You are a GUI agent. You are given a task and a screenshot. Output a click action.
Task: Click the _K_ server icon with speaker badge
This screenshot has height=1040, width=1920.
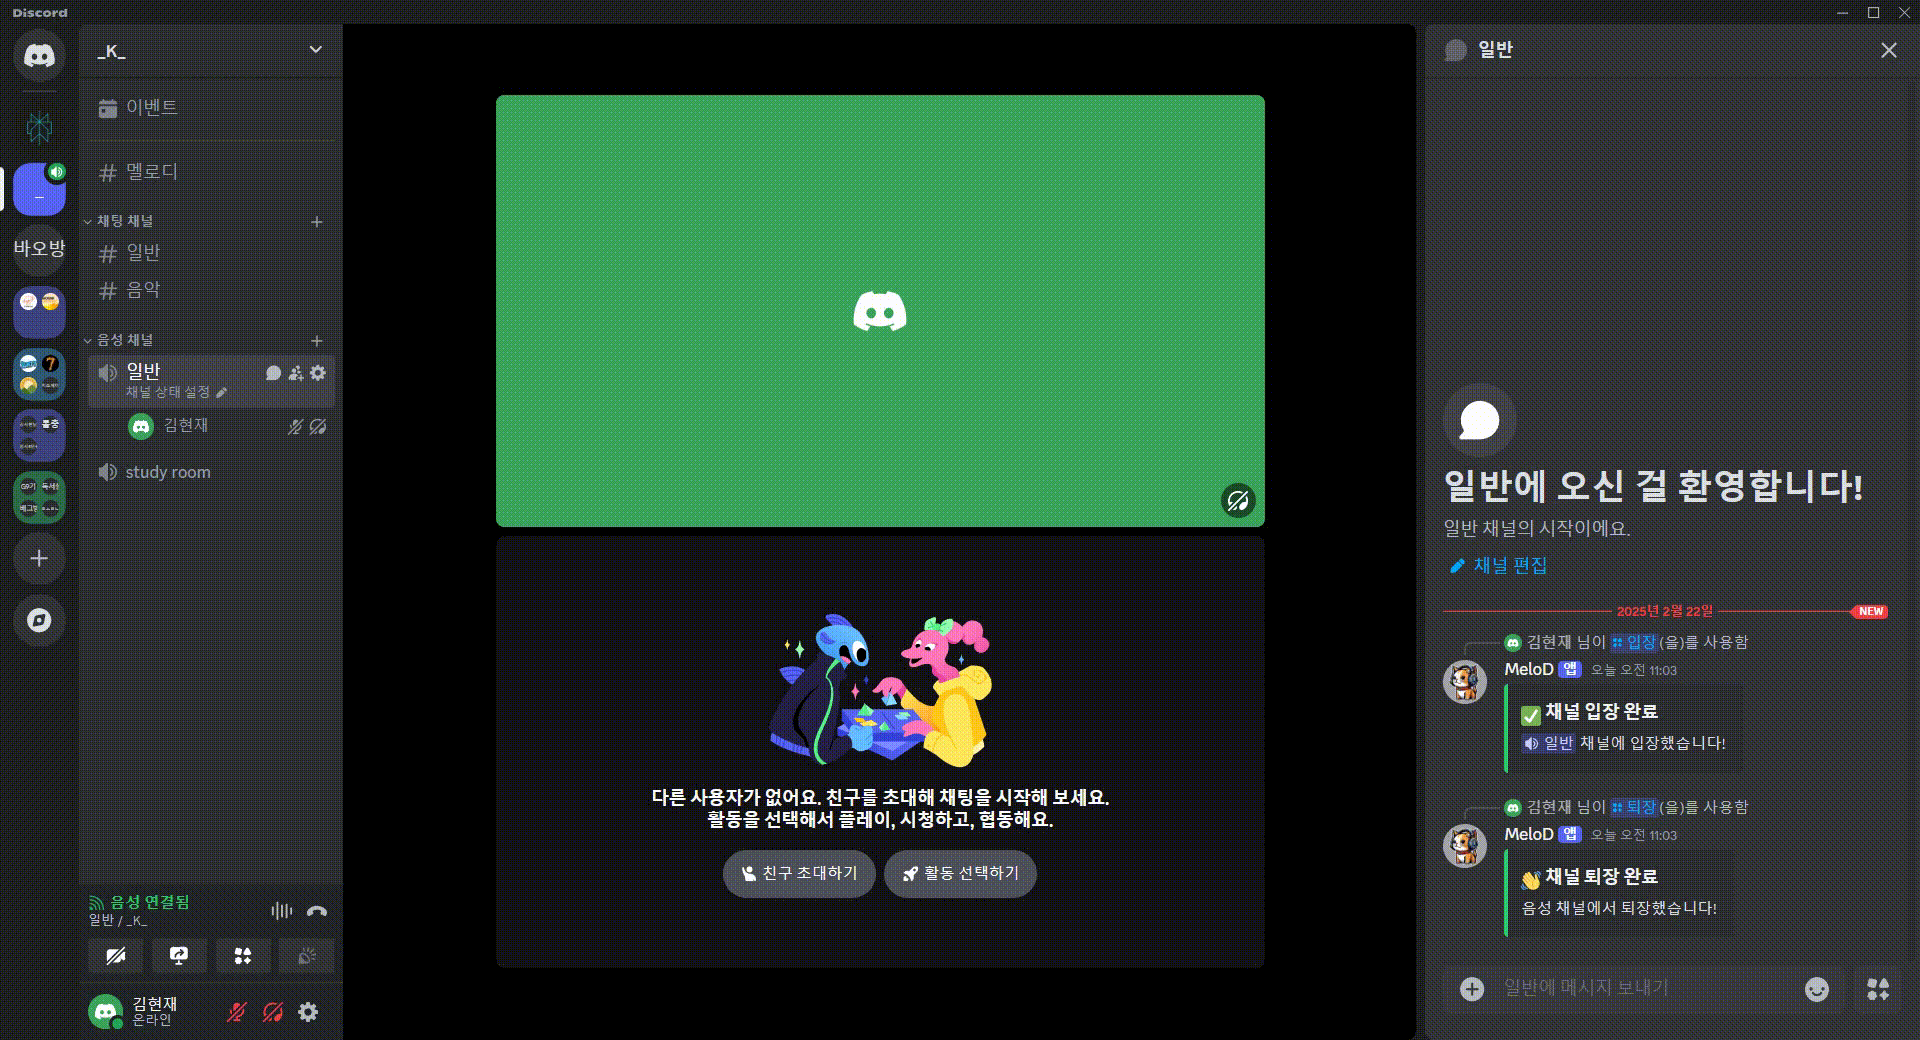point(39,189)
